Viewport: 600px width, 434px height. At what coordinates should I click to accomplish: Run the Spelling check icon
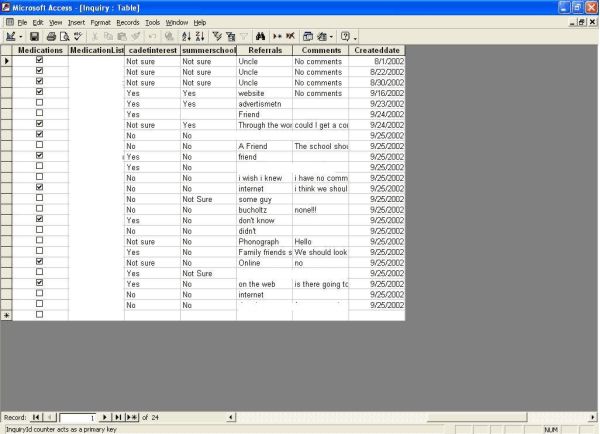point(78,36)
